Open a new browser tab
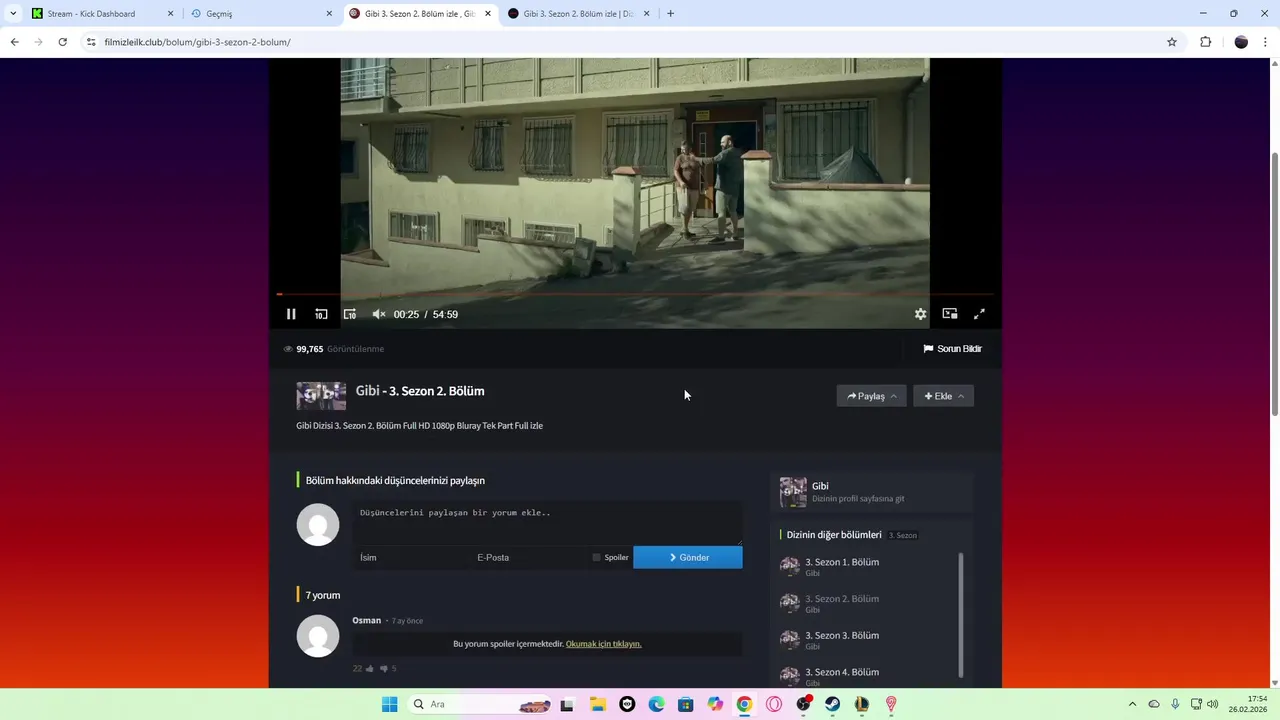This screenshot has height=720, width=1280. (x=670, y=14)
